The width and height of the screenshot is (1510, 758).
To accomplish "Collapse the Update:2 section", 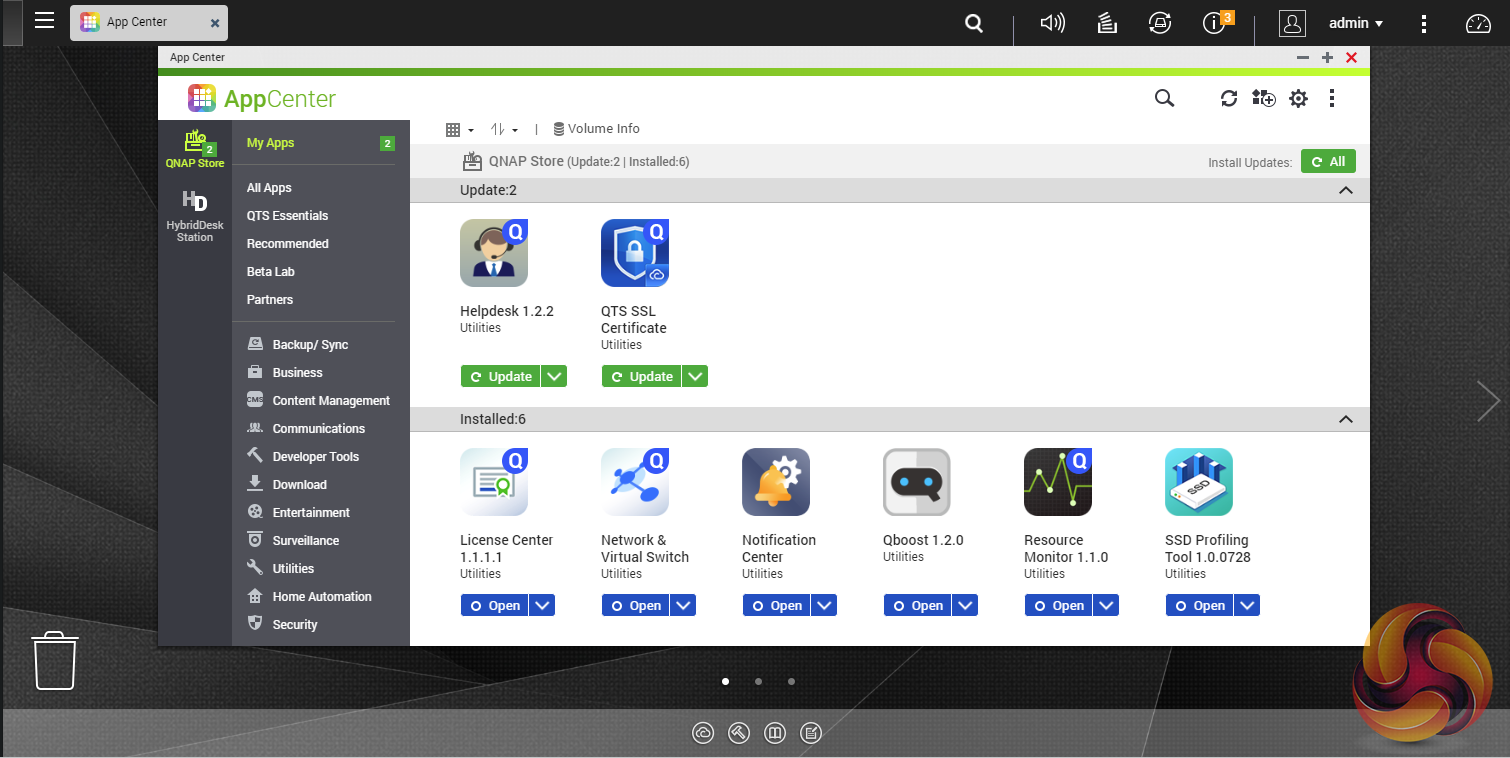I will pyautogui.click(x=1345, y=190).
